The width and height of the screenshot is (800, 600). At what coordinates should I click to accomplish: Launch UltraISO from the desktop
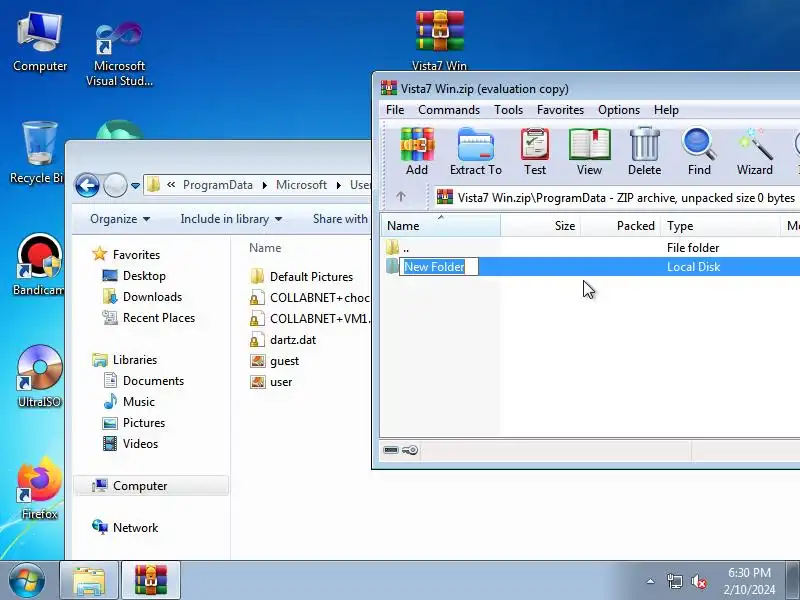tap(39, 377)
